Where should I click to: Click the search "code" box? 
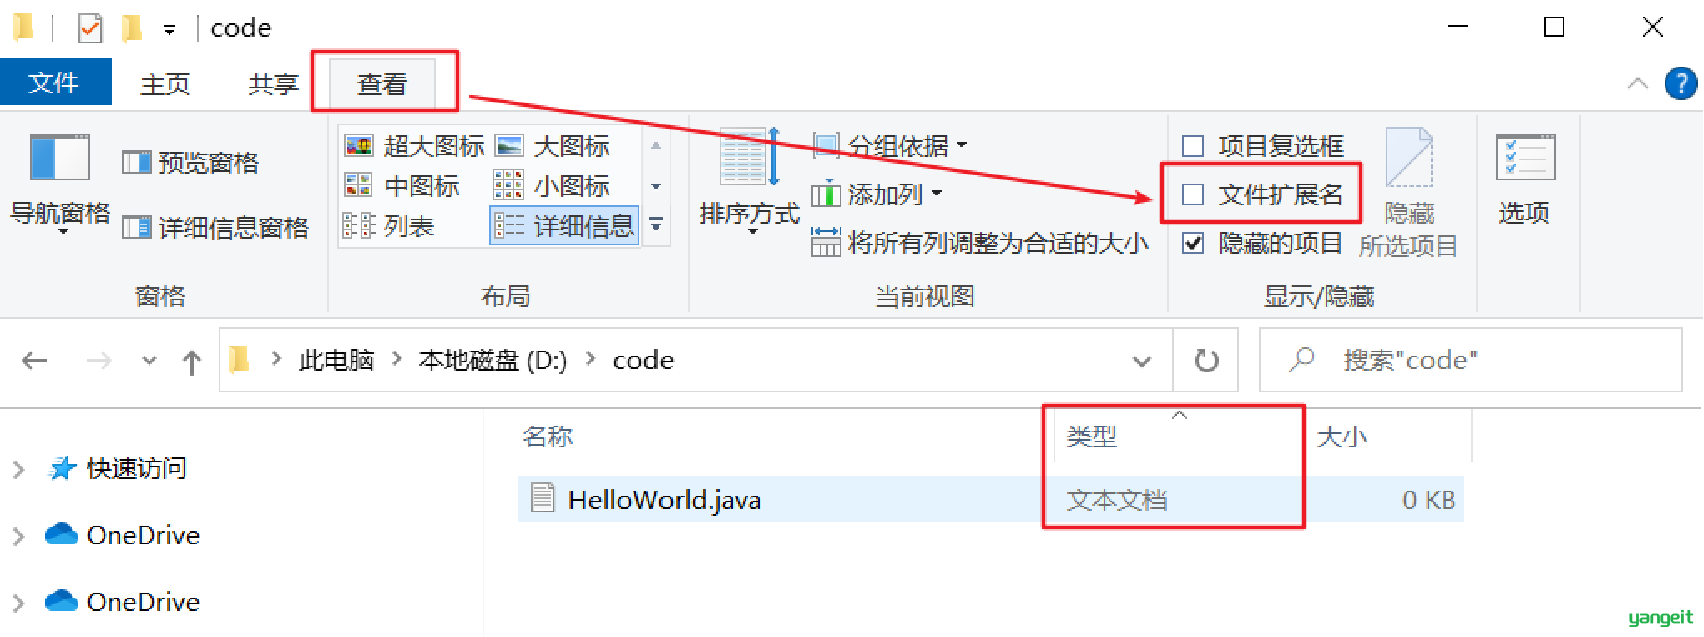pos(1470,360)
